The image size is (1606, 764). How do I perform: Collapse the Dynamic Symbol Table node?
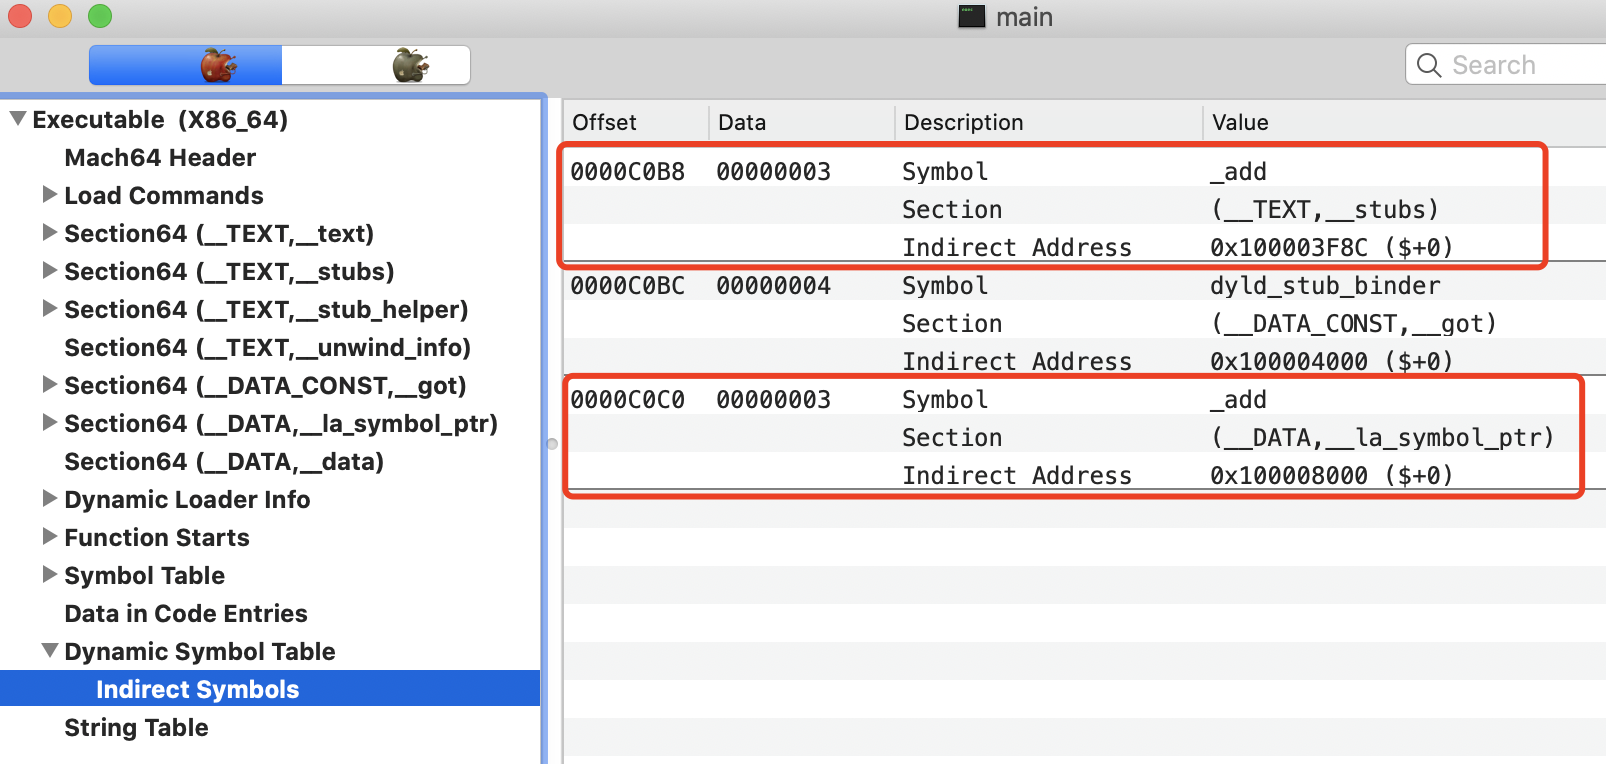click(49, 651)
